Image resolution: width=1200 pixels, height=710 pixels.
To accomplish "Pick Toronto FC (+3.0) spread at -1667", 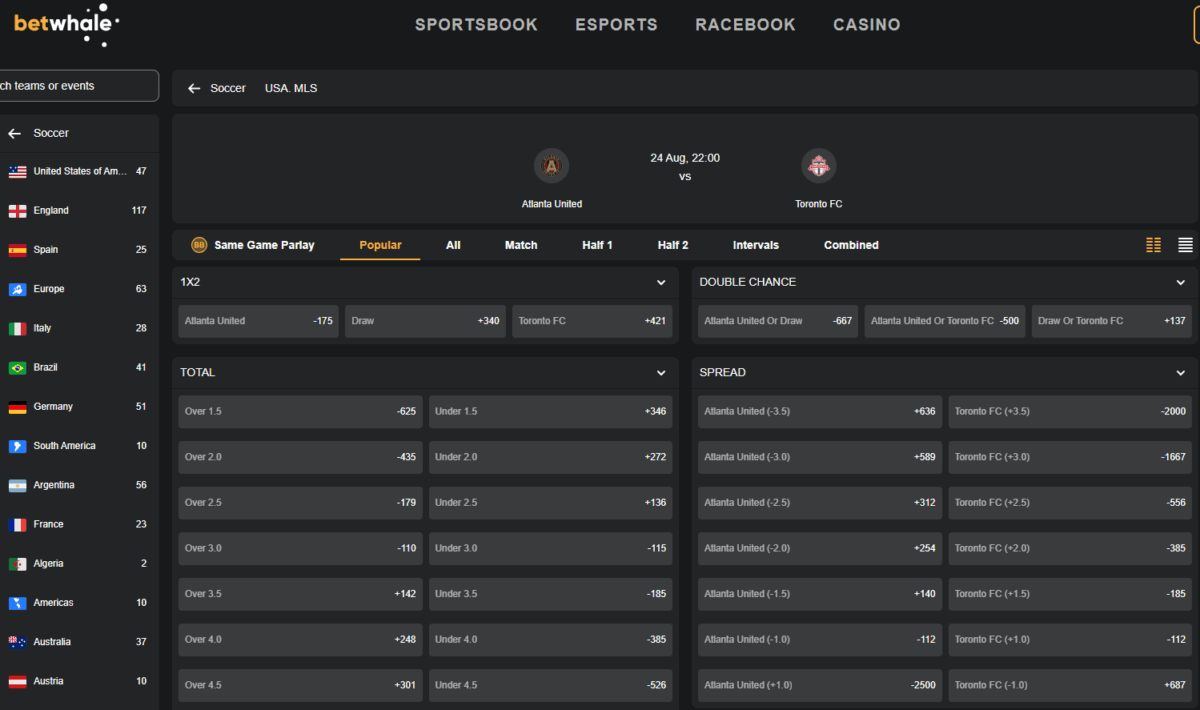I will (1070, 457).
